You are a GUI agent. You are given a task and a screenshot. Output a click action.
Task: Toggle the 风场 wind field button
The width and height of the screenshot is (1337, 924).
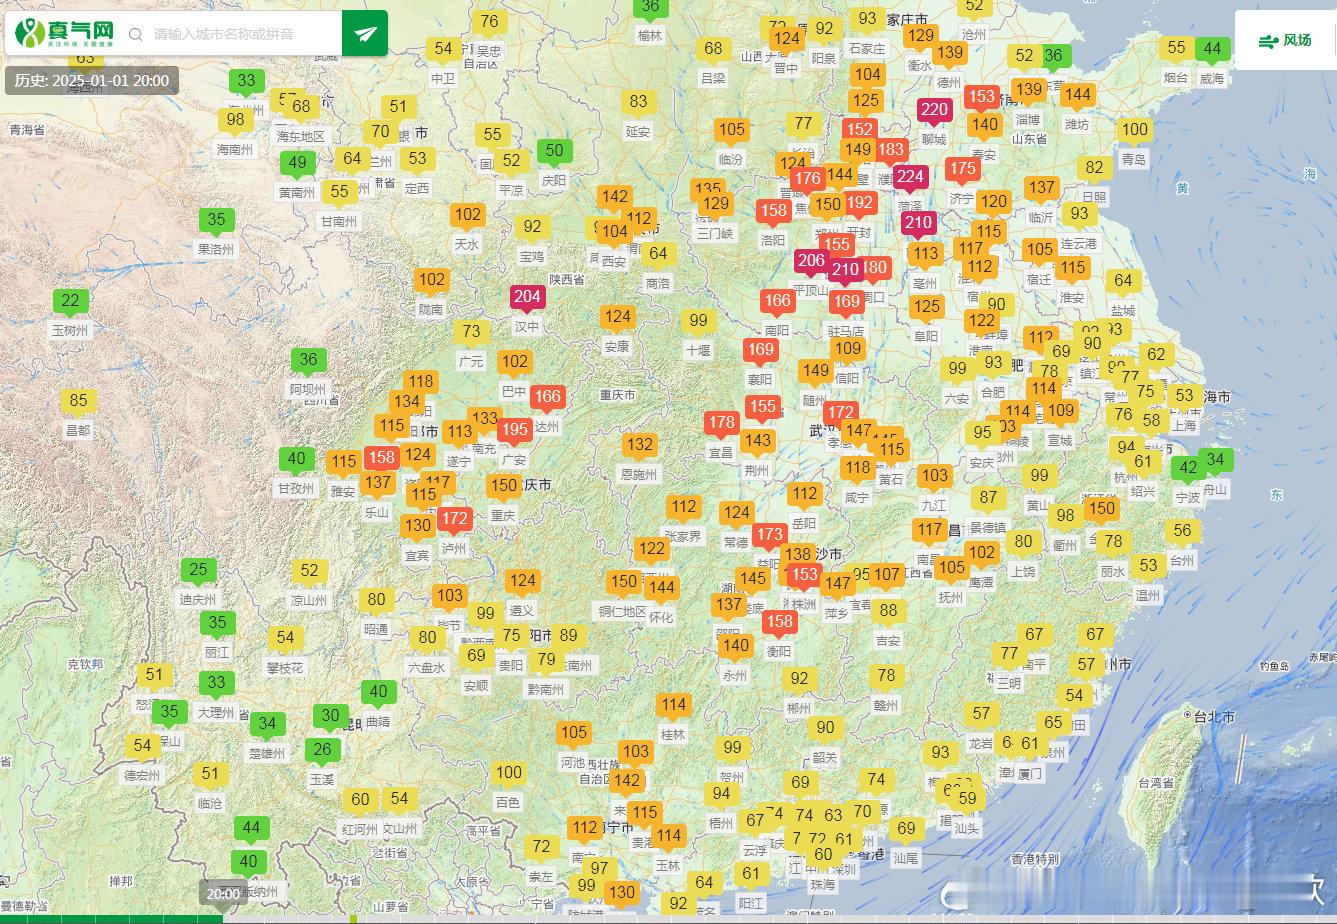pyautogui.click(x=1285, y=40)
